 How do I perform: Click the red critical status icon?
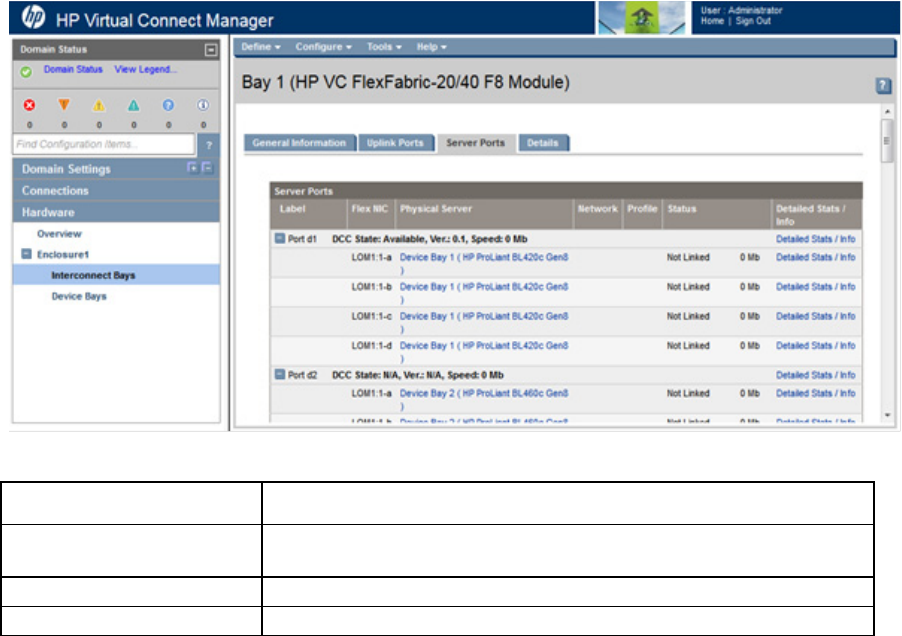(29, 105)
